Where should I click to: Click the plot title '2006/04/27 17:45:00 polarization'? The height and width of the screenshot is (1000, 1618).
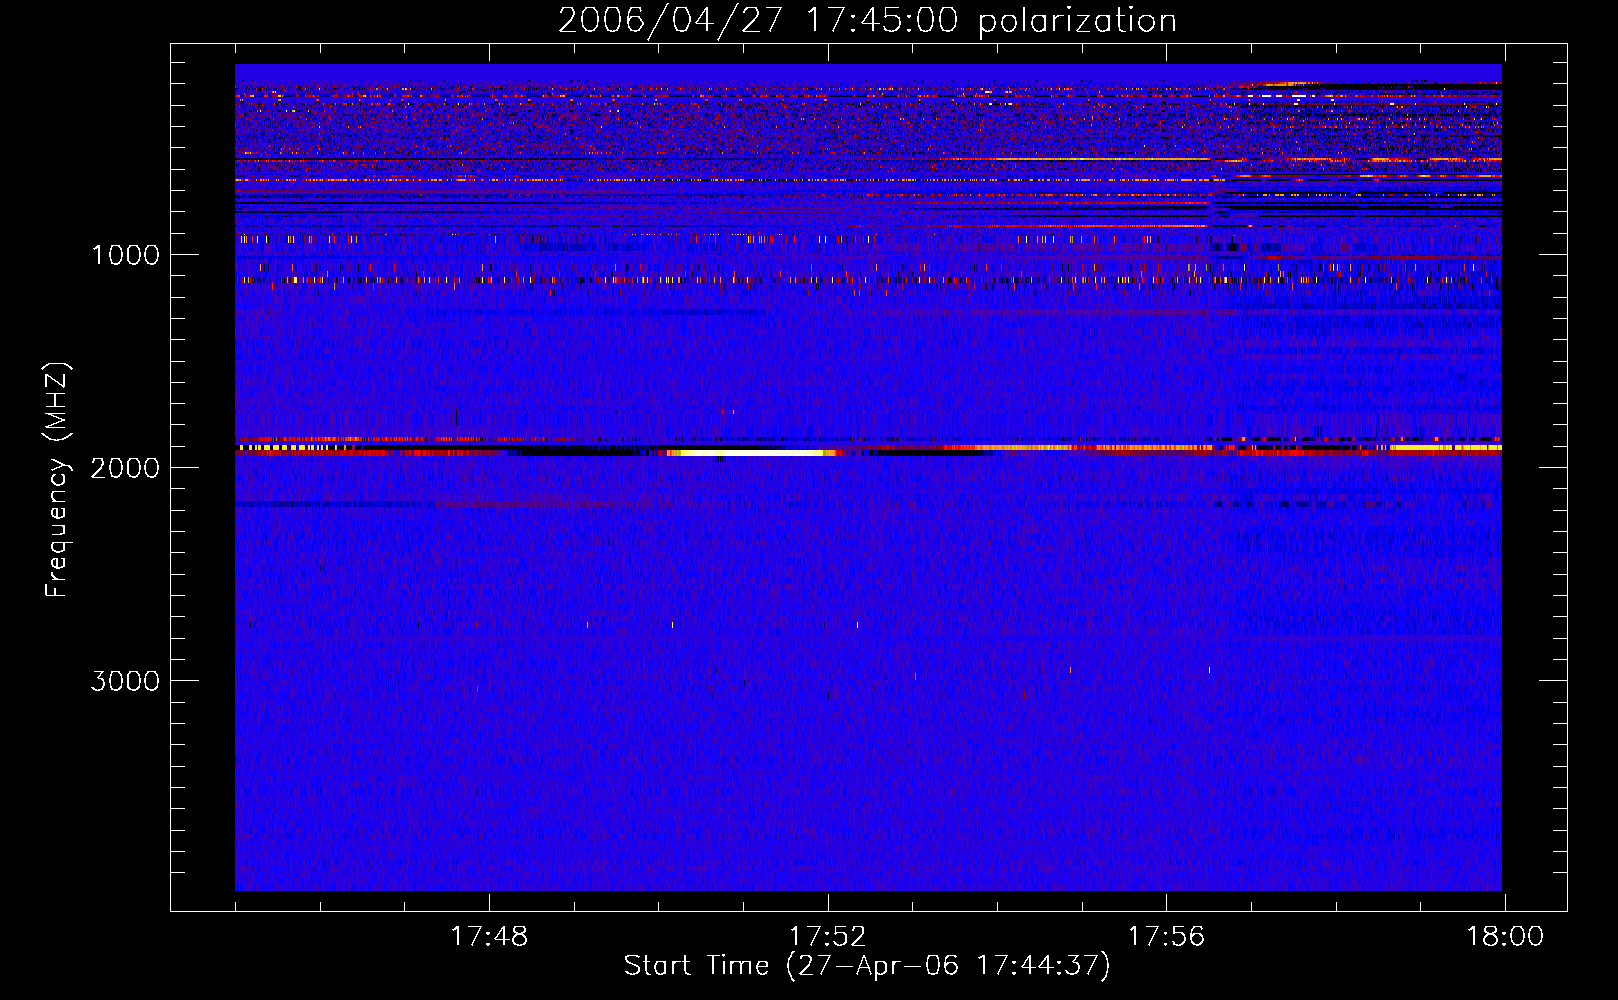click(x=867, y=21)
